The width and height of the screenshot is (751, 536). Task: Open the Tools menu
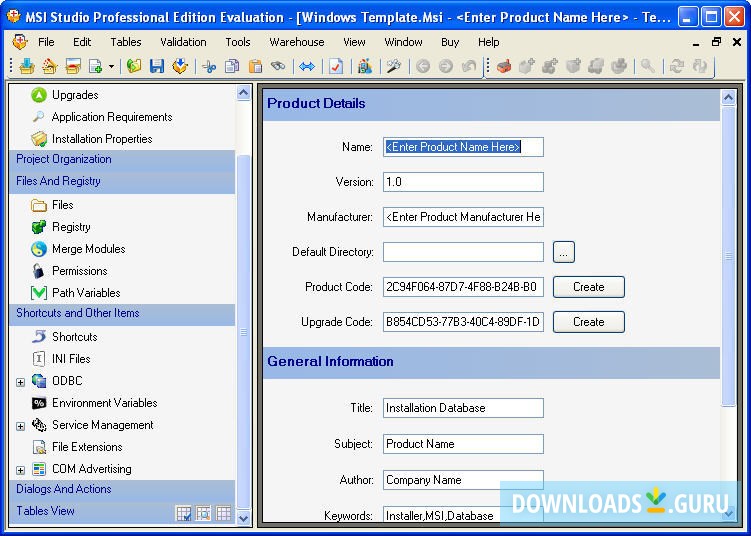pyautogui.click(x=238, y=42)
